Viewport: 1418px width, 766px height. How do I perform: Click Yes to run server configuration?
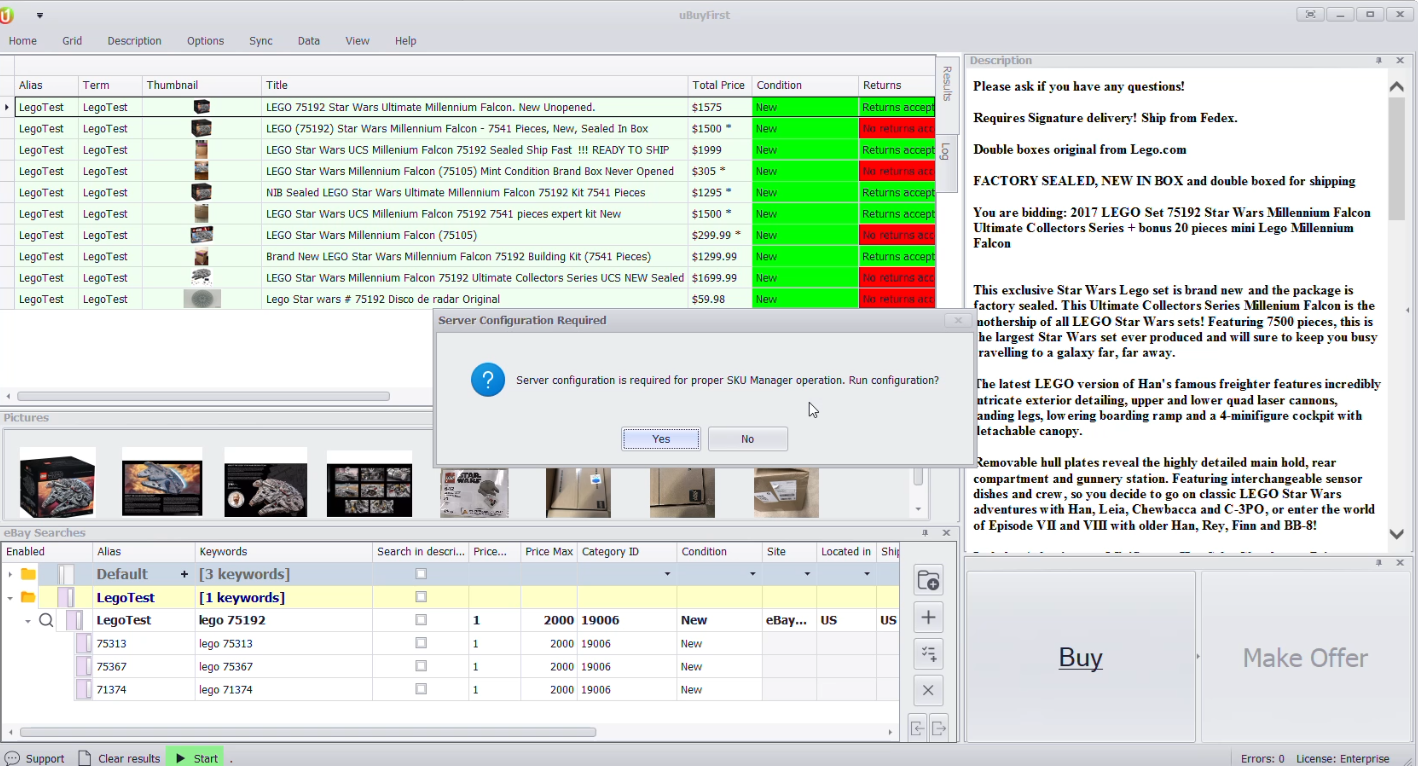[661, 439]
